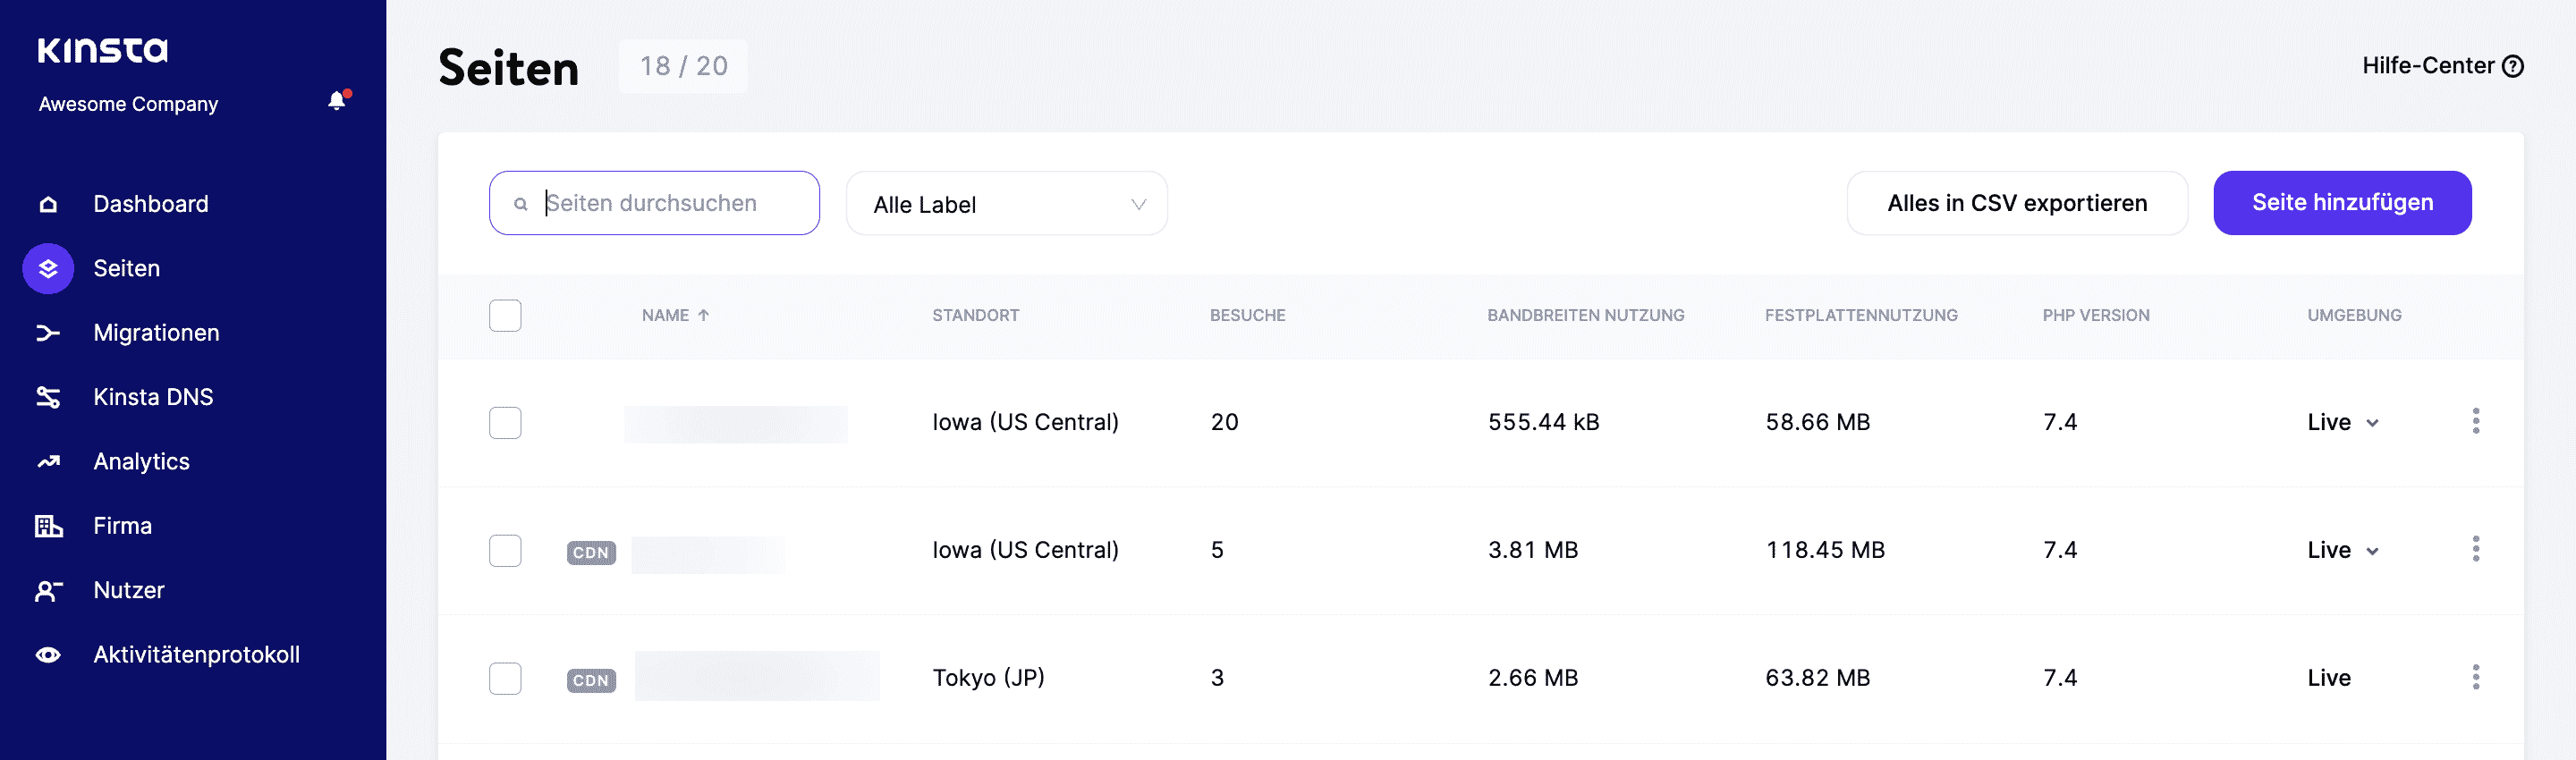Click the 555.44 kB bandwidth value
The height and width of the screenshot is (760, 2576).
pos(1543,422)
